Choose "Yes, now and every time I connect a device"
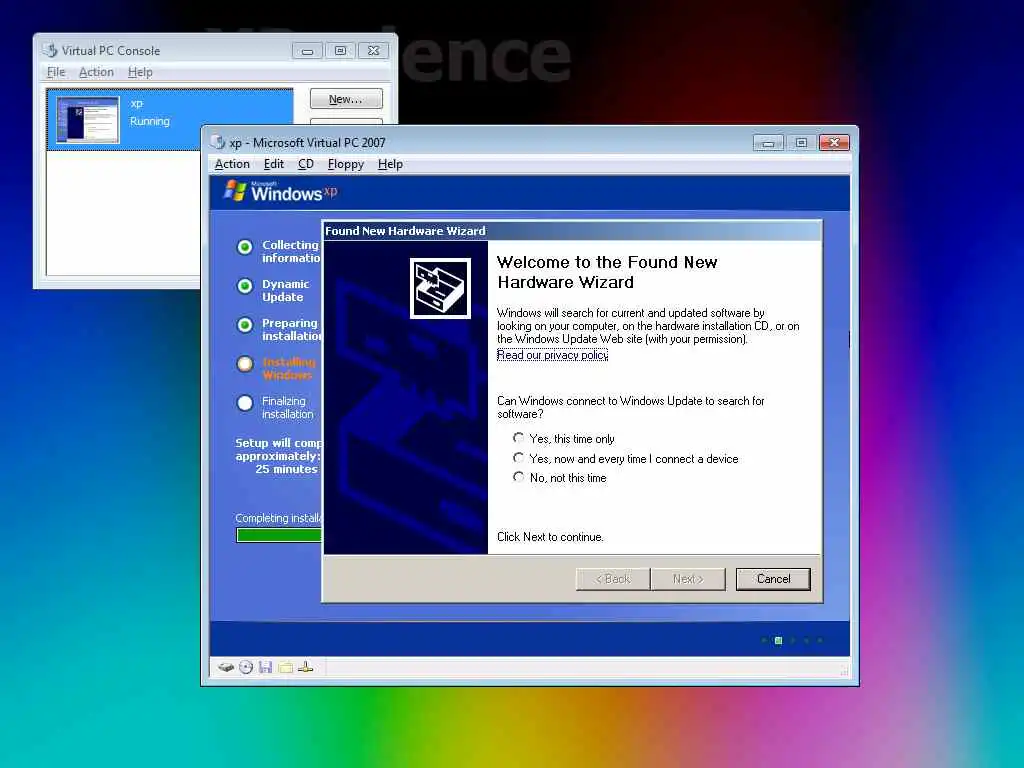Viewport: 1024px width, 768px height. coord(519,458)
